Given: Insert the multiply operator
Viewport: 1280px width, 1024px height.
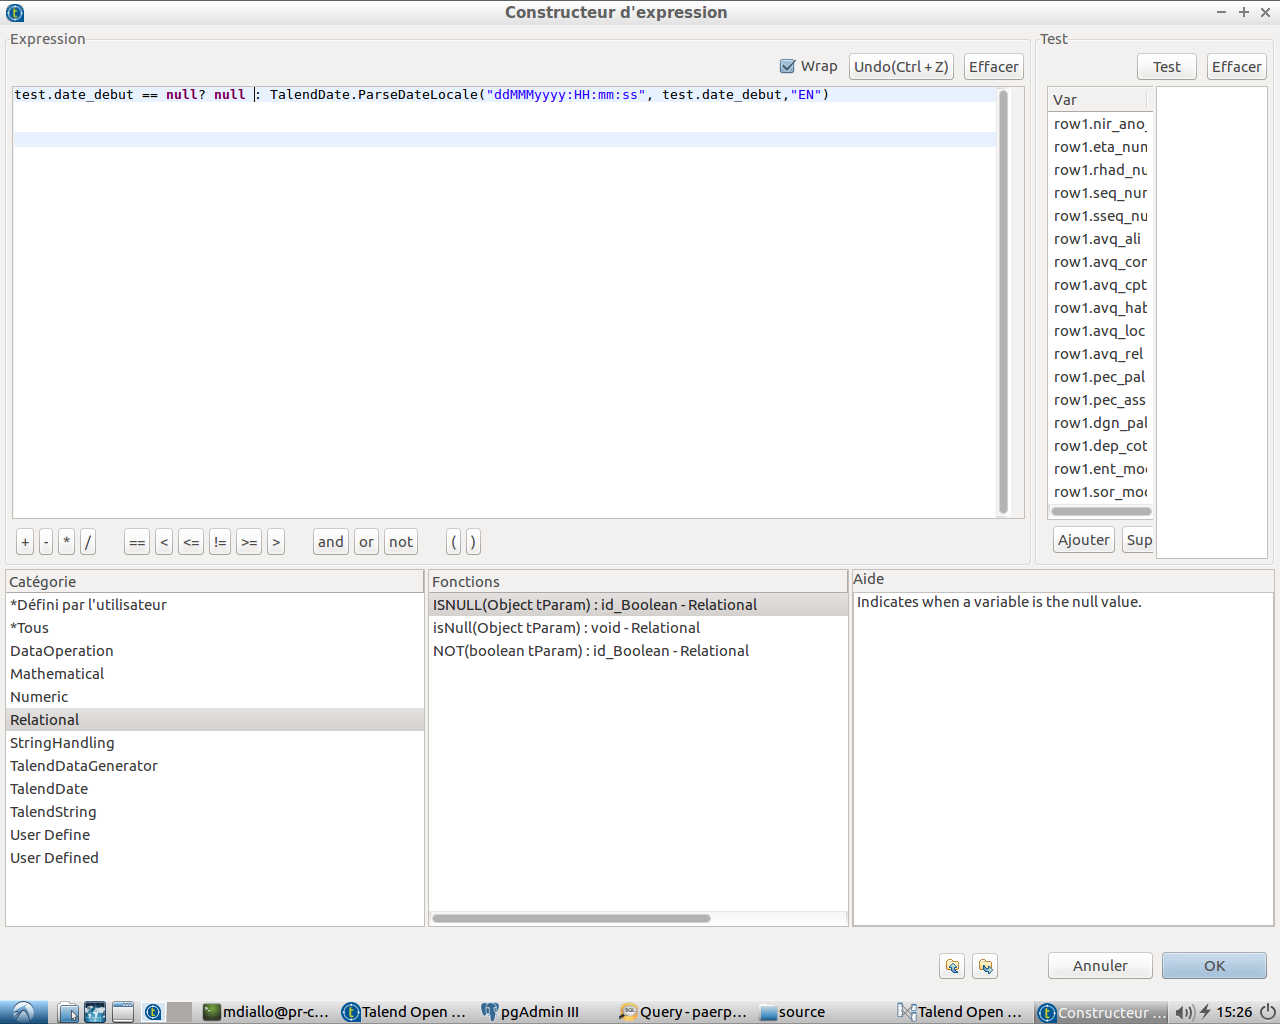Looking at the screenshot, I should pos(66,542).
